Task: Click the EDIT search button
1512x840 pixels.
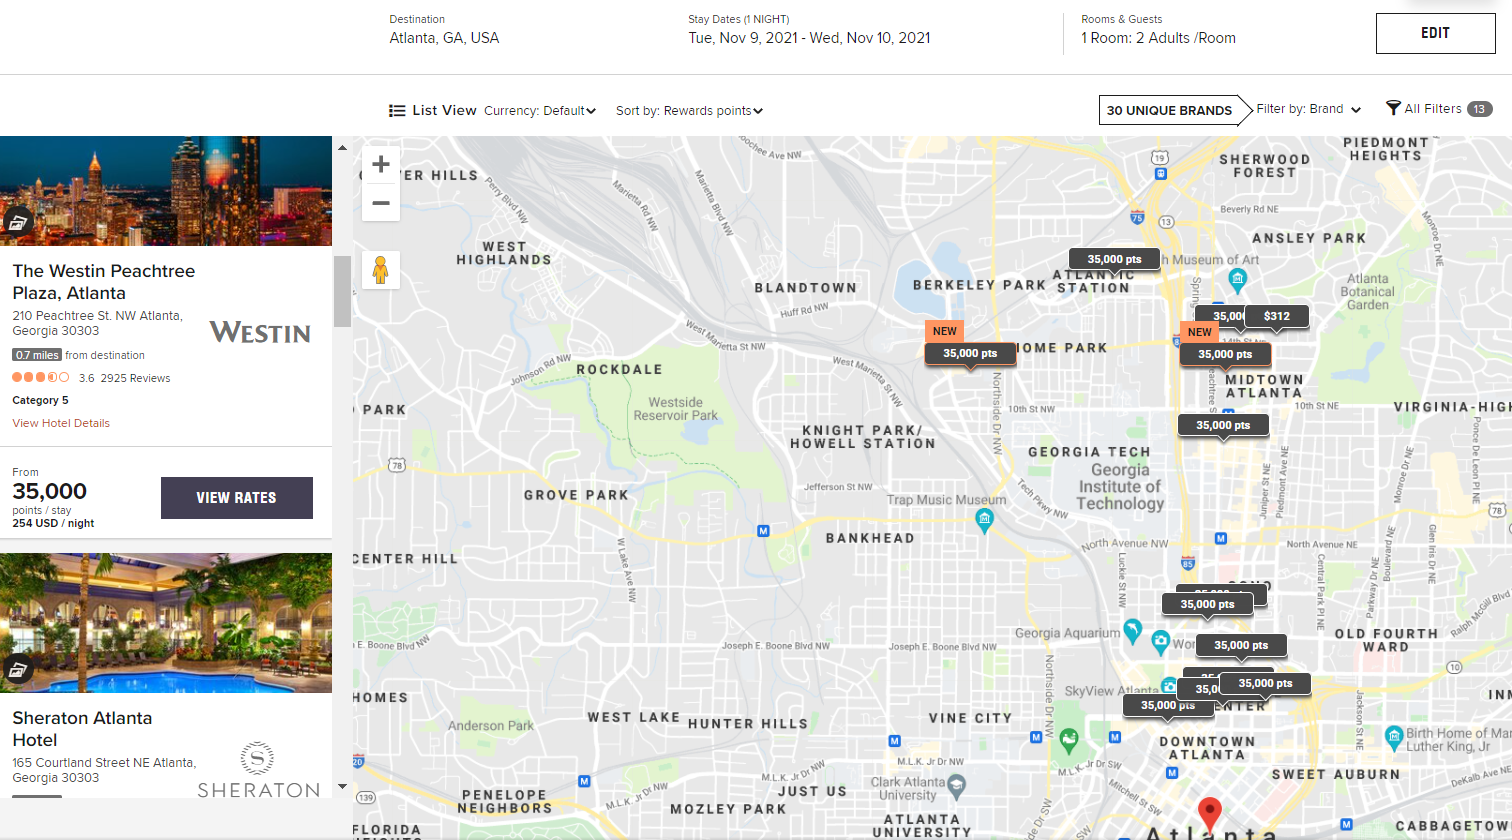Action: tap(1435, 33)
